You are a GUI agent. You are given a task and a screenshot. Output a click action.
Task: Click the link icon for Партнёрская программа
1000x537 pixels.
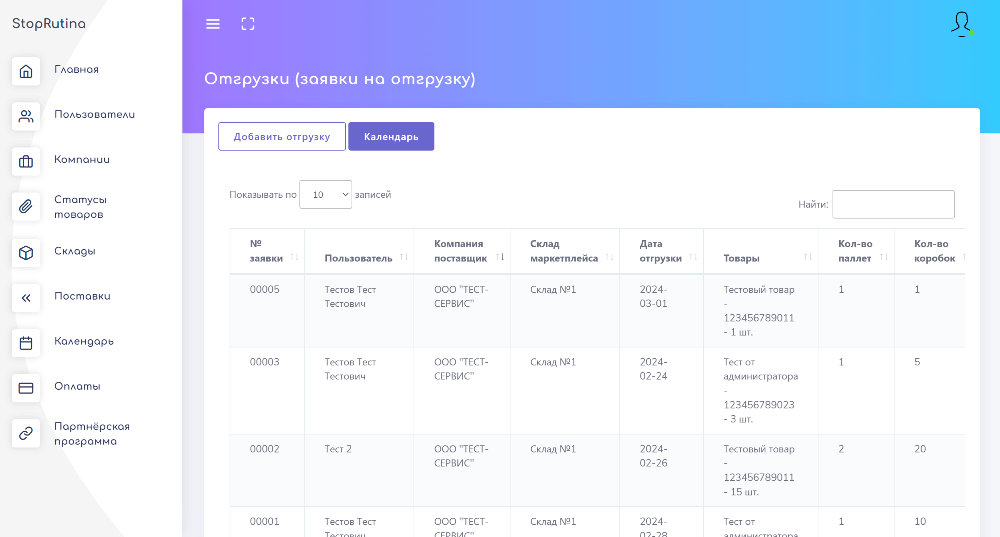[x=26, y=434]
